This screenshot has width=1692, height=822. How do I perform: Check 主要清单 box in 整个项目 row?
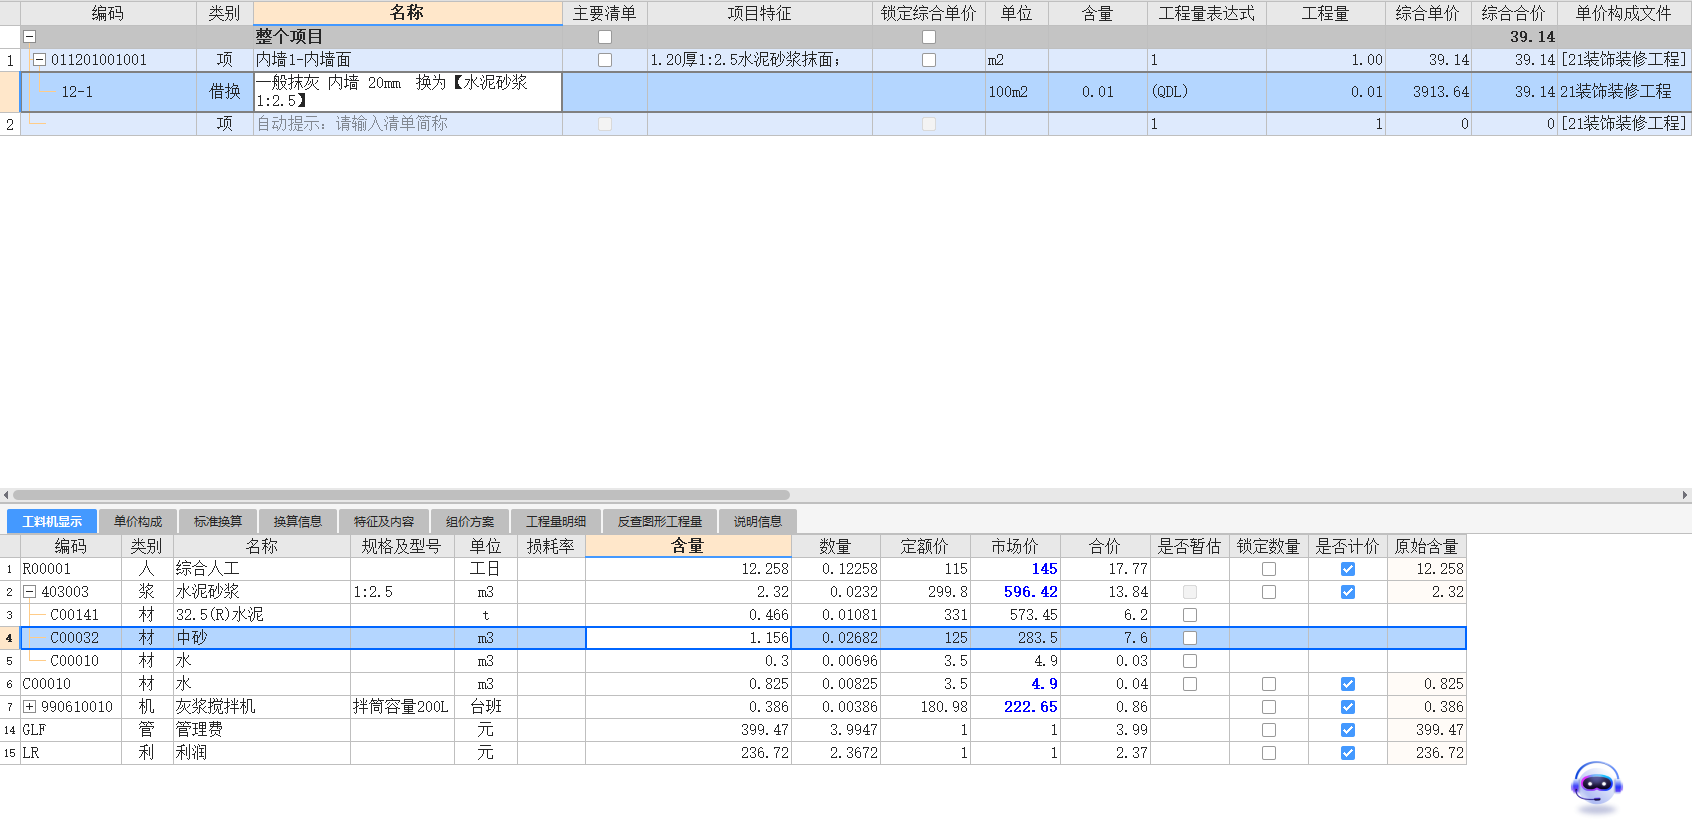pos(605,37)
